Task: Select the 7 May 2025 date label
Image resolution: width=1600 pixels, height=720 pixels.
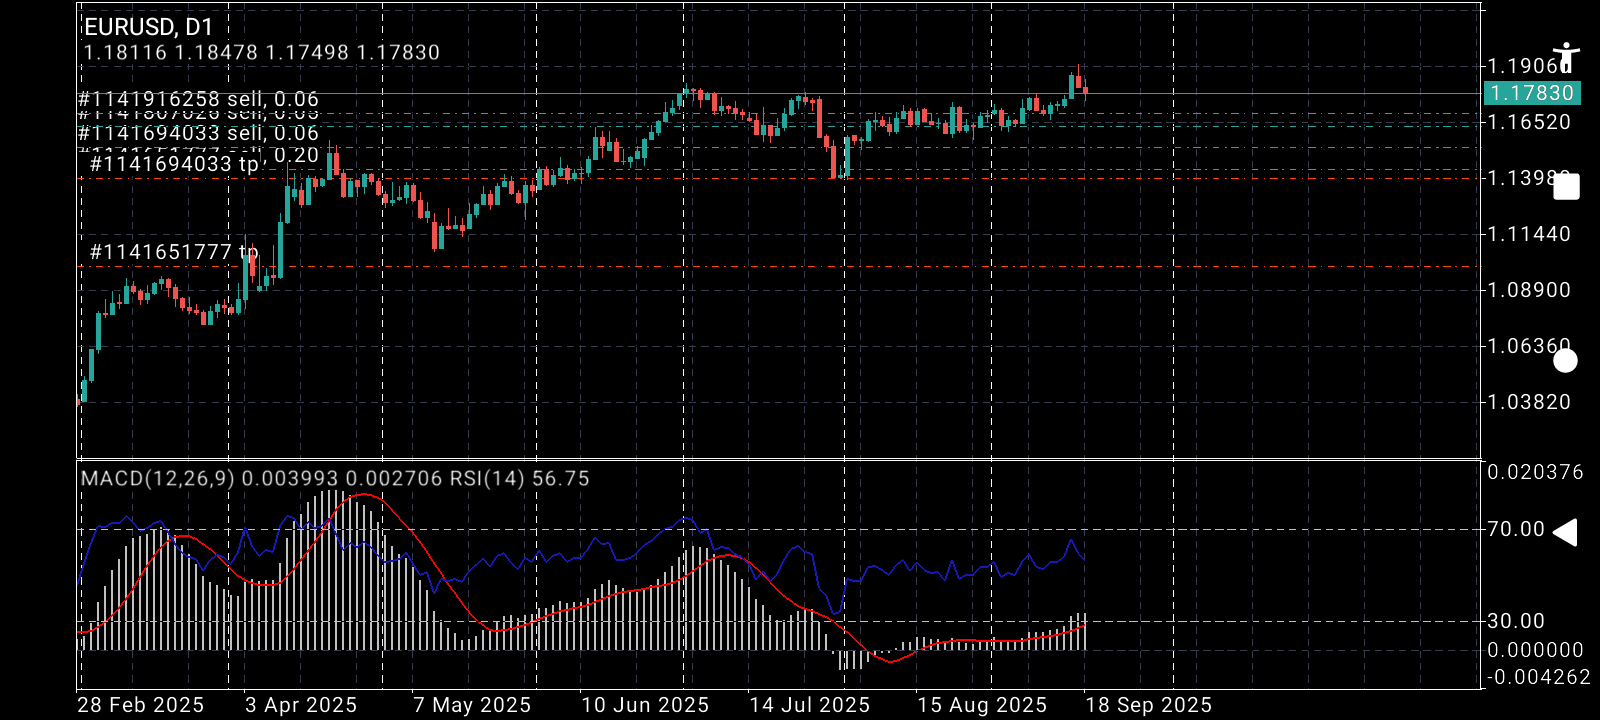Action: tap(472, 705)
